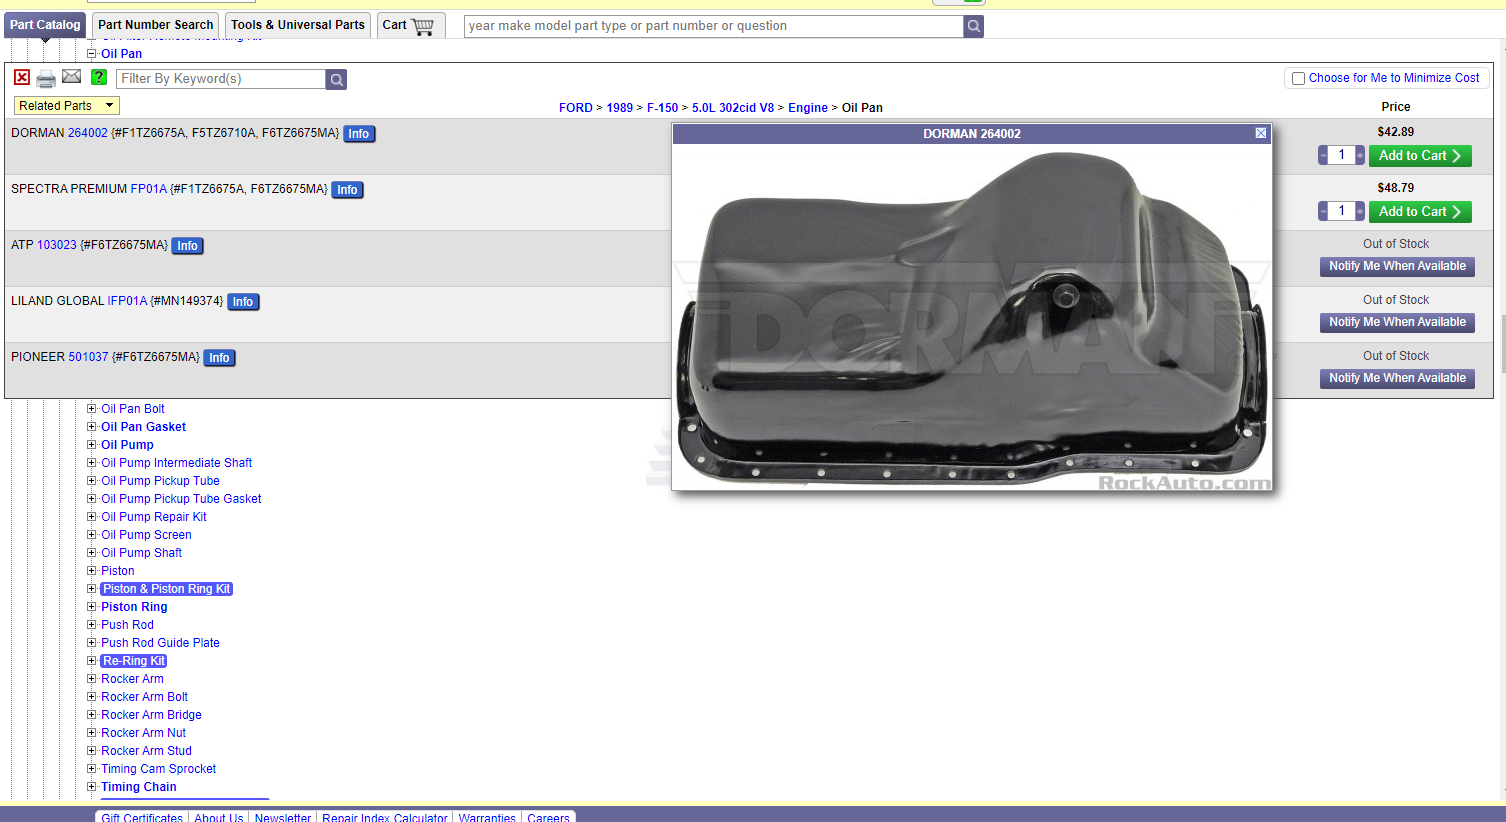Click the FORD breadcrumb link

tap(576, 108)
